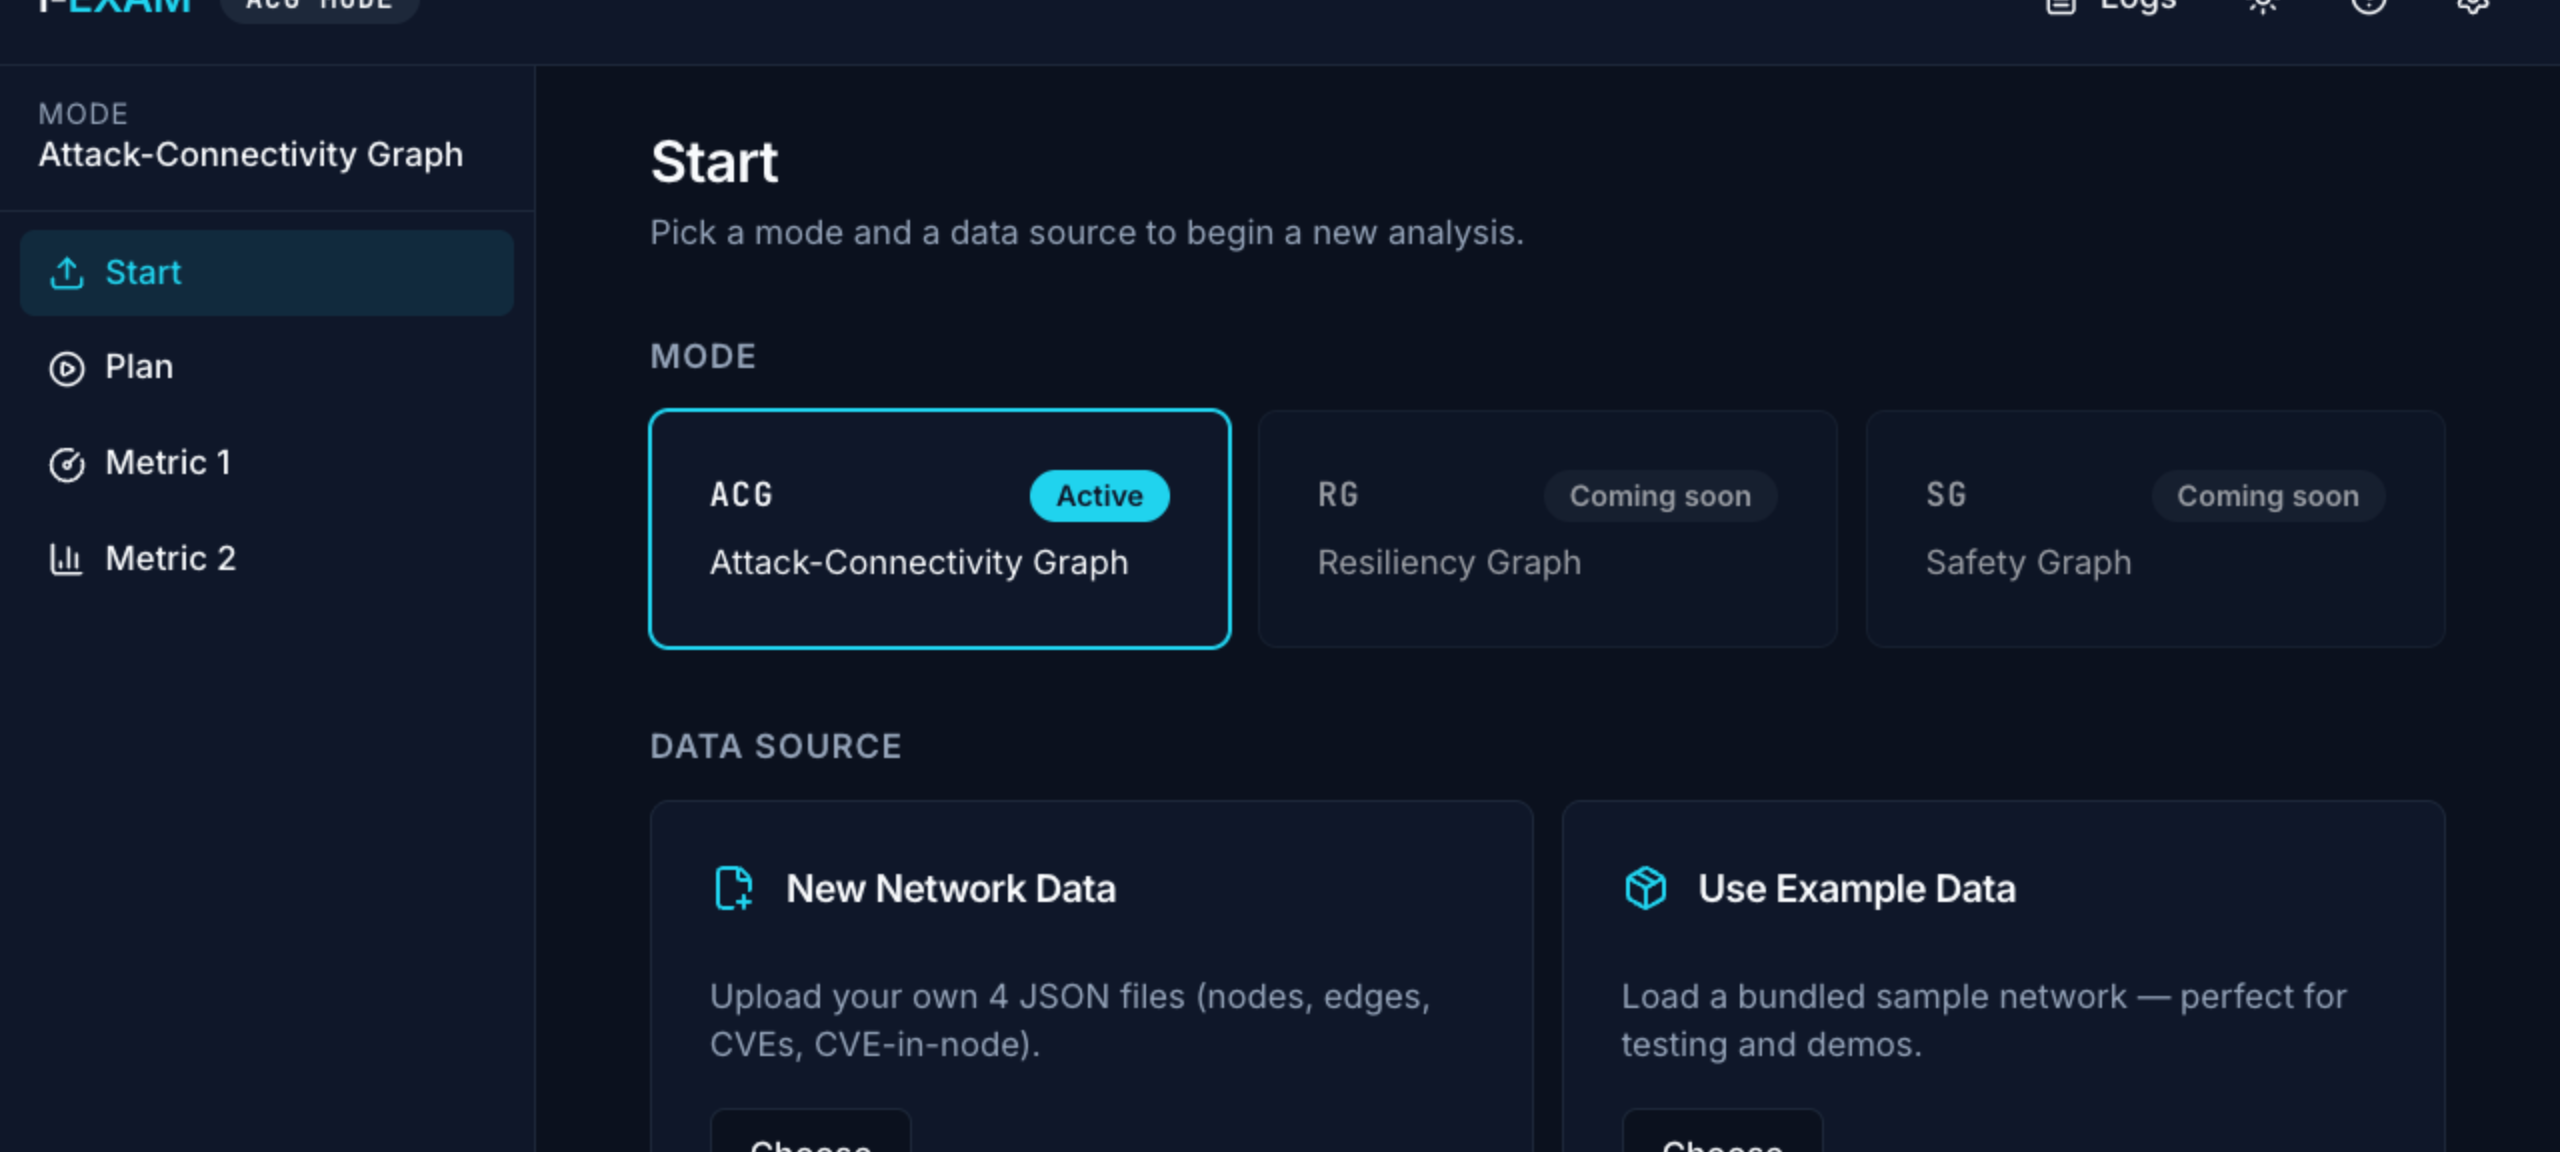Click the 'Safety Graph' text
This screenshot has height=1152, width=2560.
[x=2028, y=563]
